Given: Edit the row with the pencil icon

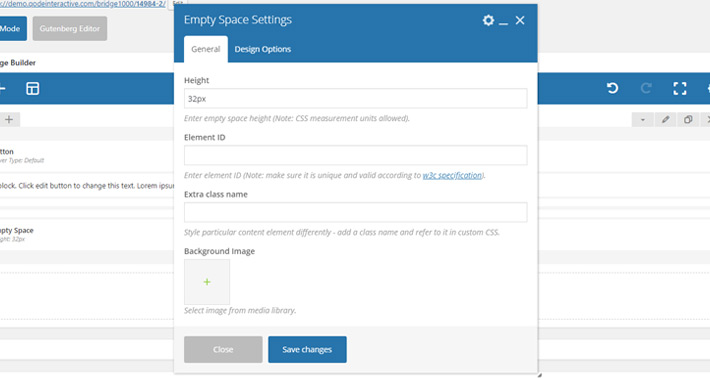Looking at the screenshot, I should point(665,120).
